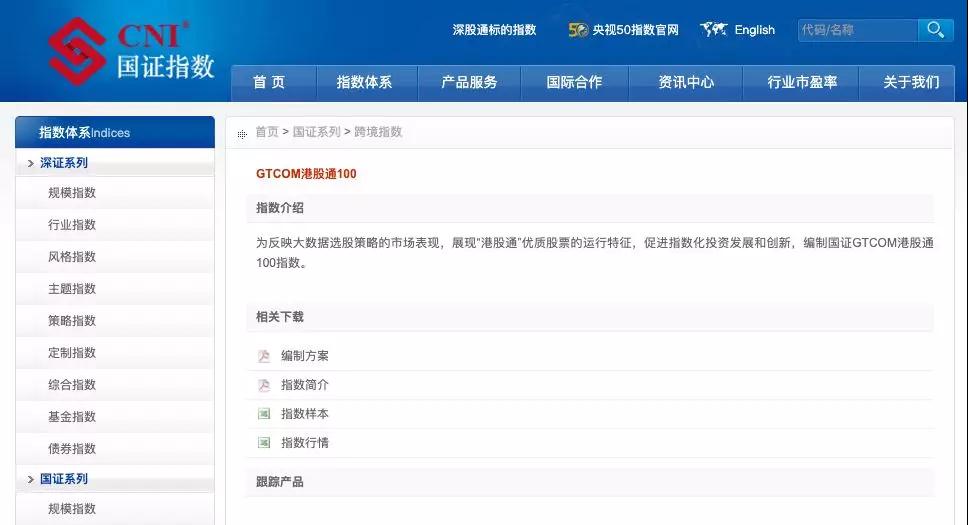Focus the 代码/名称 search field
This screenshot has width=968, height=525.
[x=856, y=30]
